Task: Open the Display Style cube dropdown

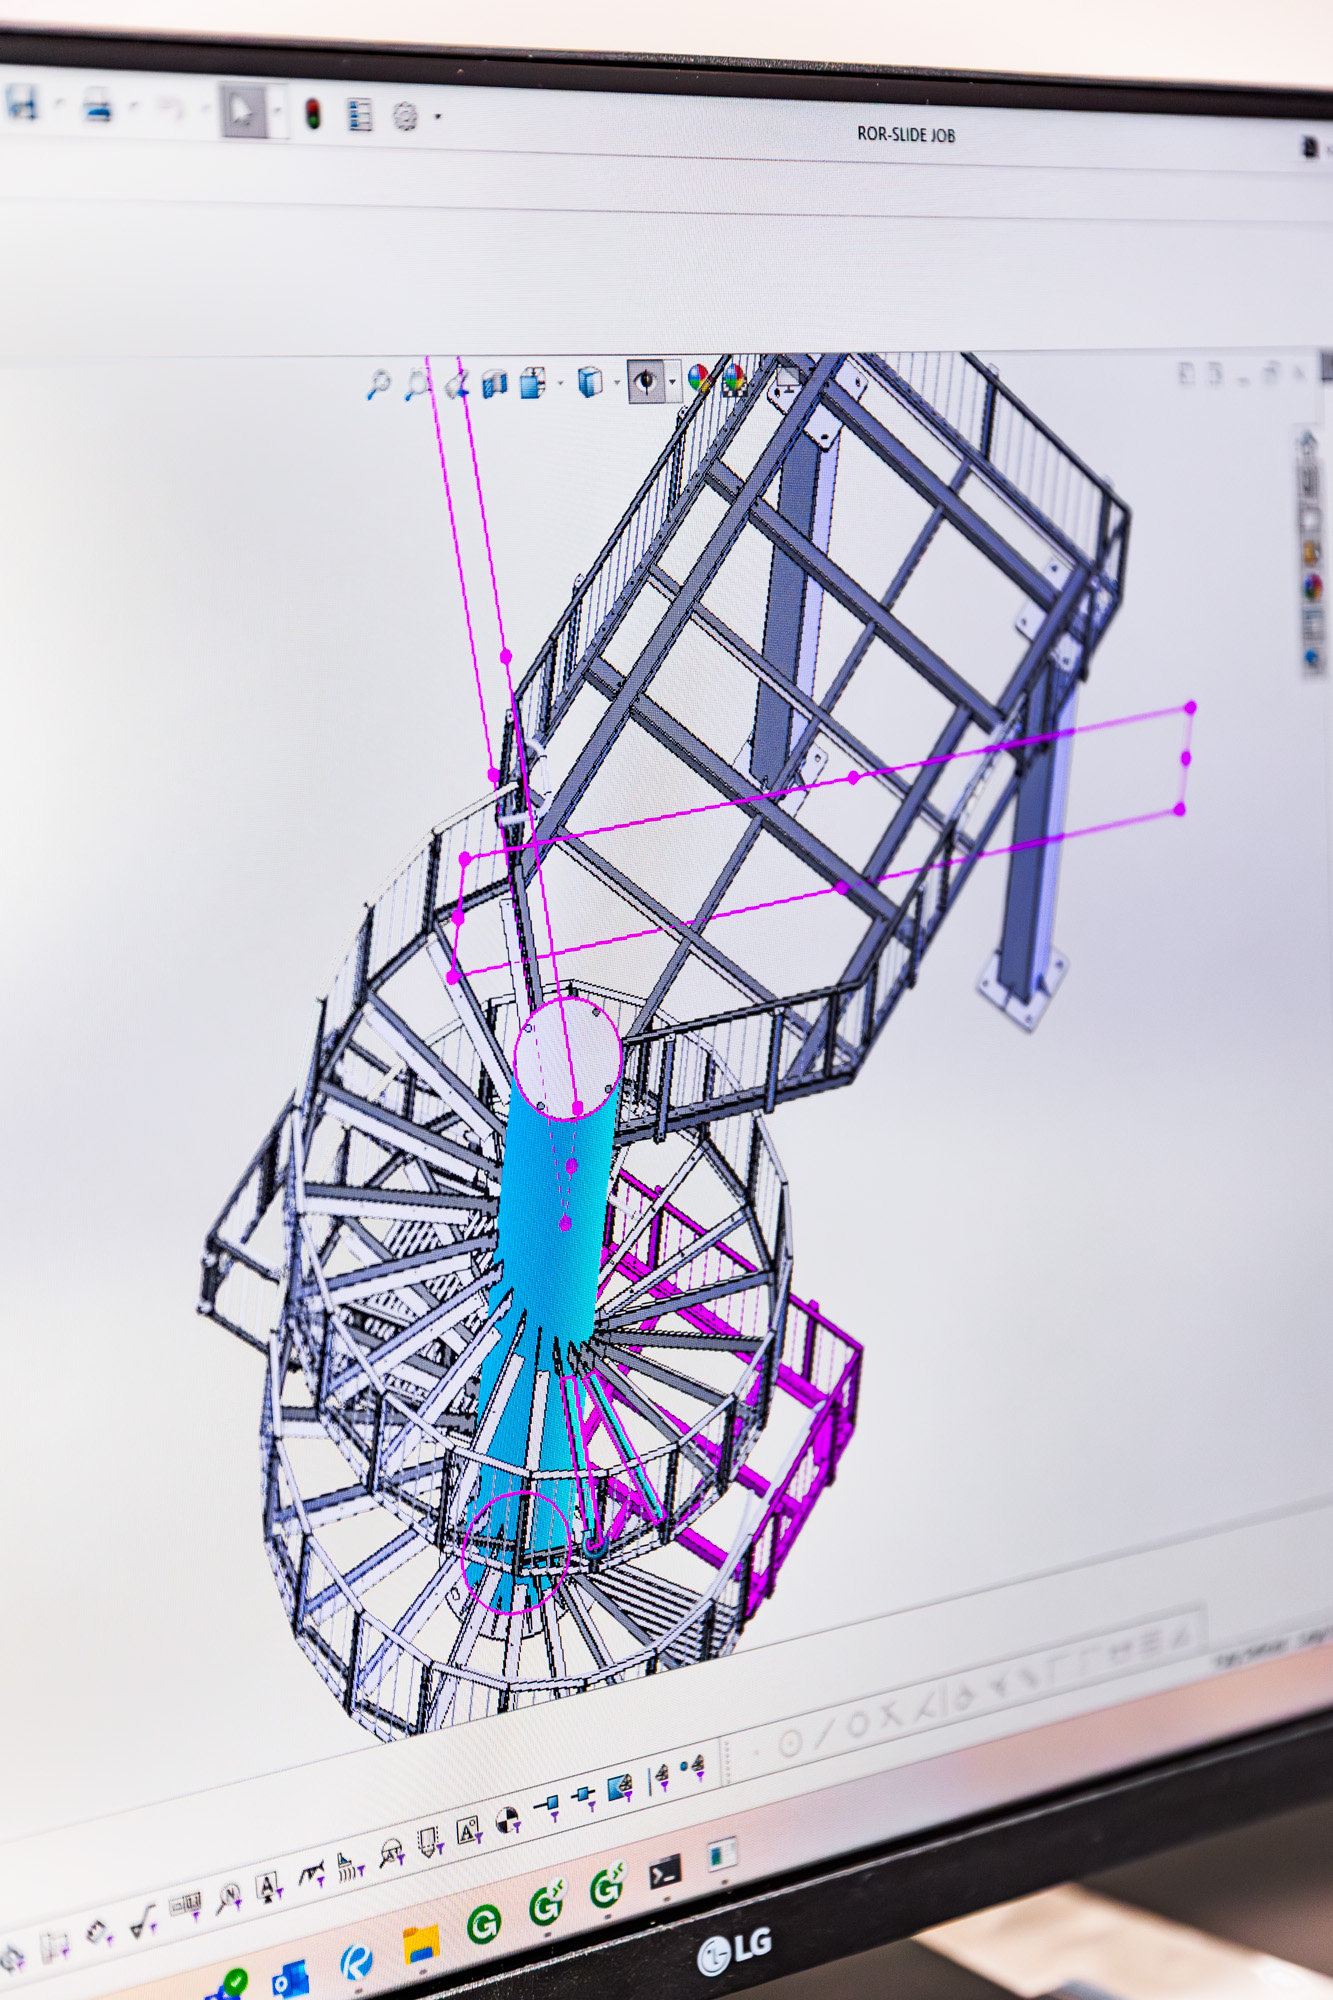Action: click(590, 382)
